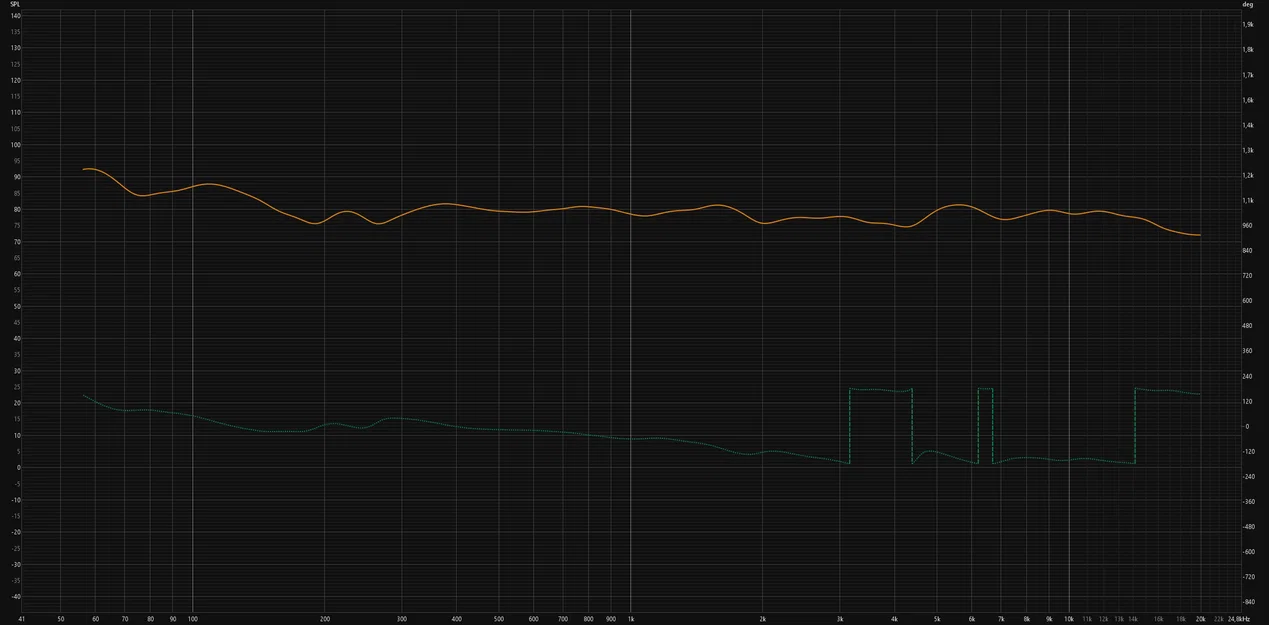The height and width of the screenshot is (625, 1269).
Task: Click the SPL axis title label
Action: pos(15,4)
